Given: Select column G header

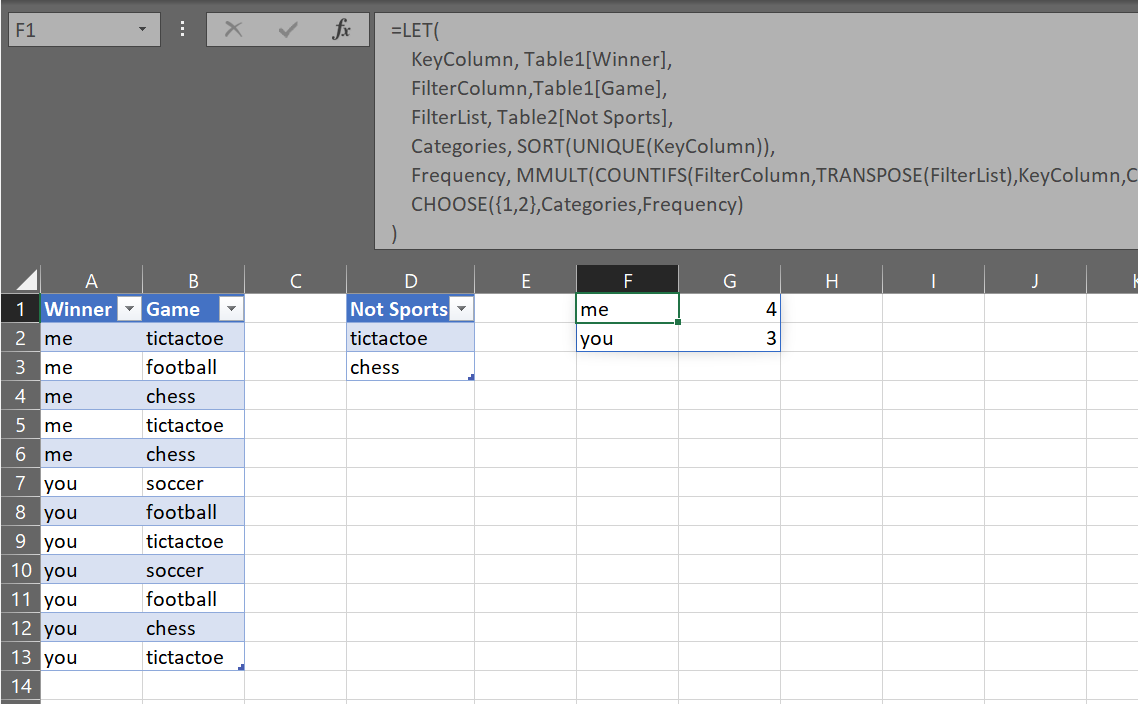Looking at the screenshot, I should click(x=730, y=280).
